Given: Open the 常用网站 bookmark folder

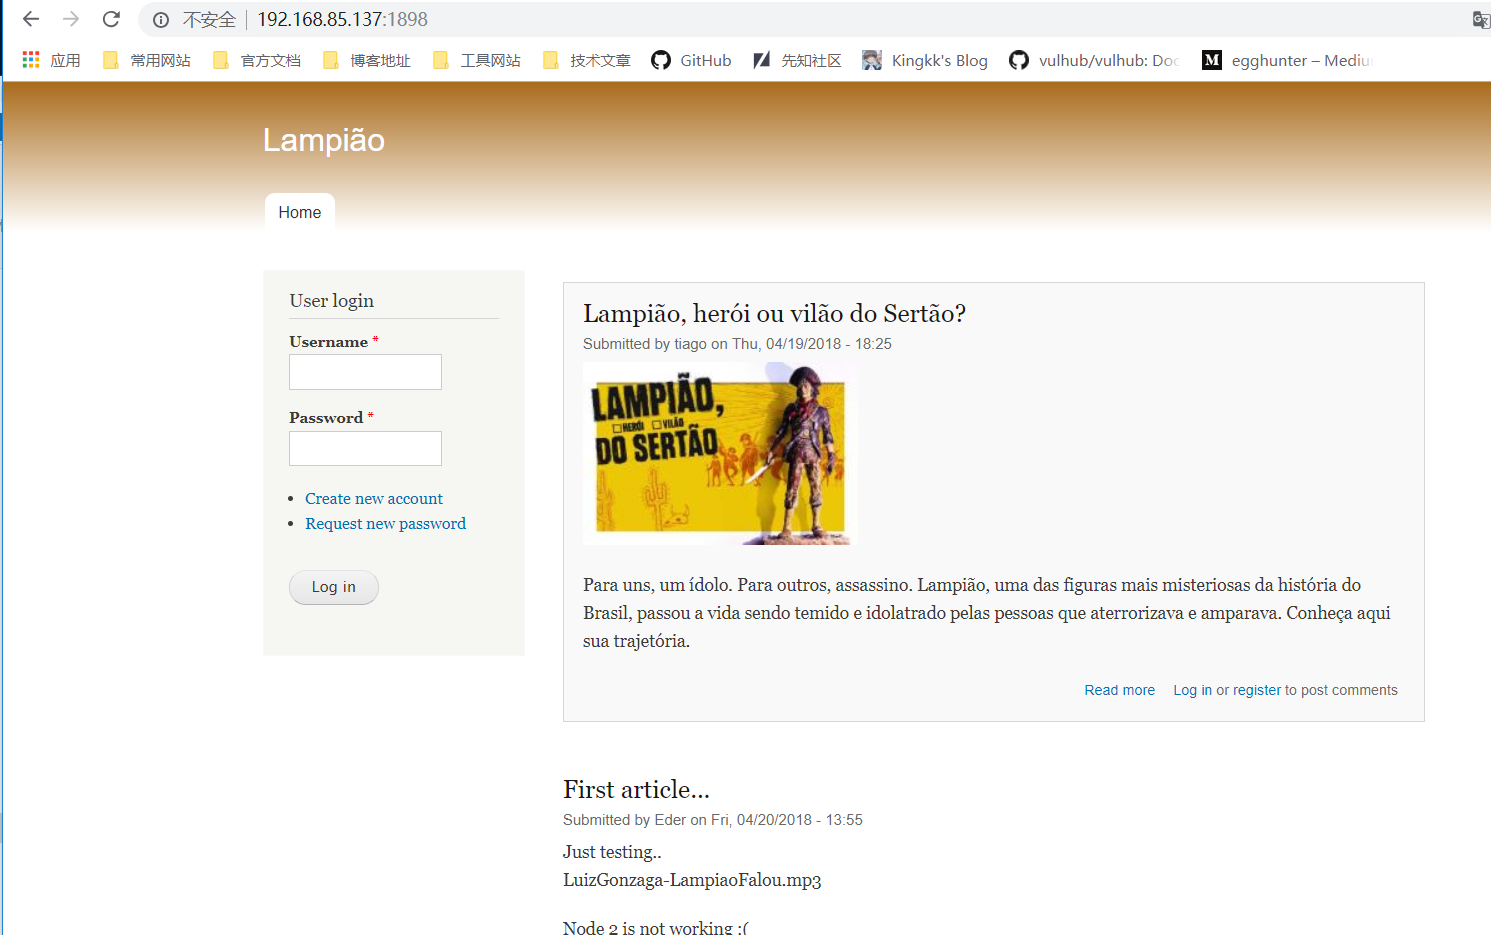Looking at the screenshot, I should [x=147, y=60].
